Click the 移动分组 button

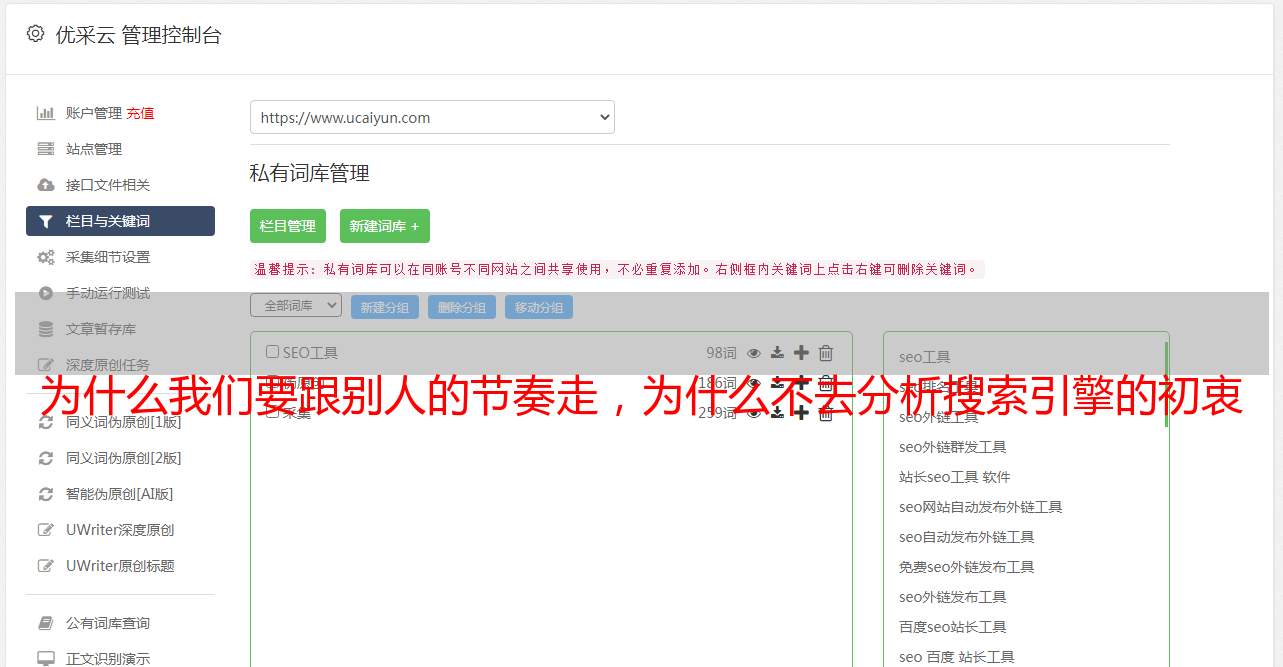coord(539,307)
